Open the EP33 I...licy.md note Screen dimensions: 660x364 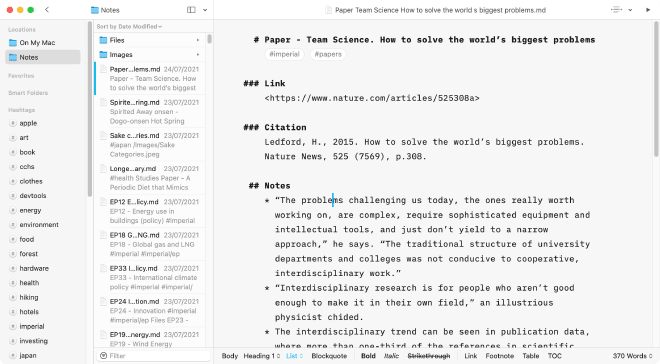(150, 278)
